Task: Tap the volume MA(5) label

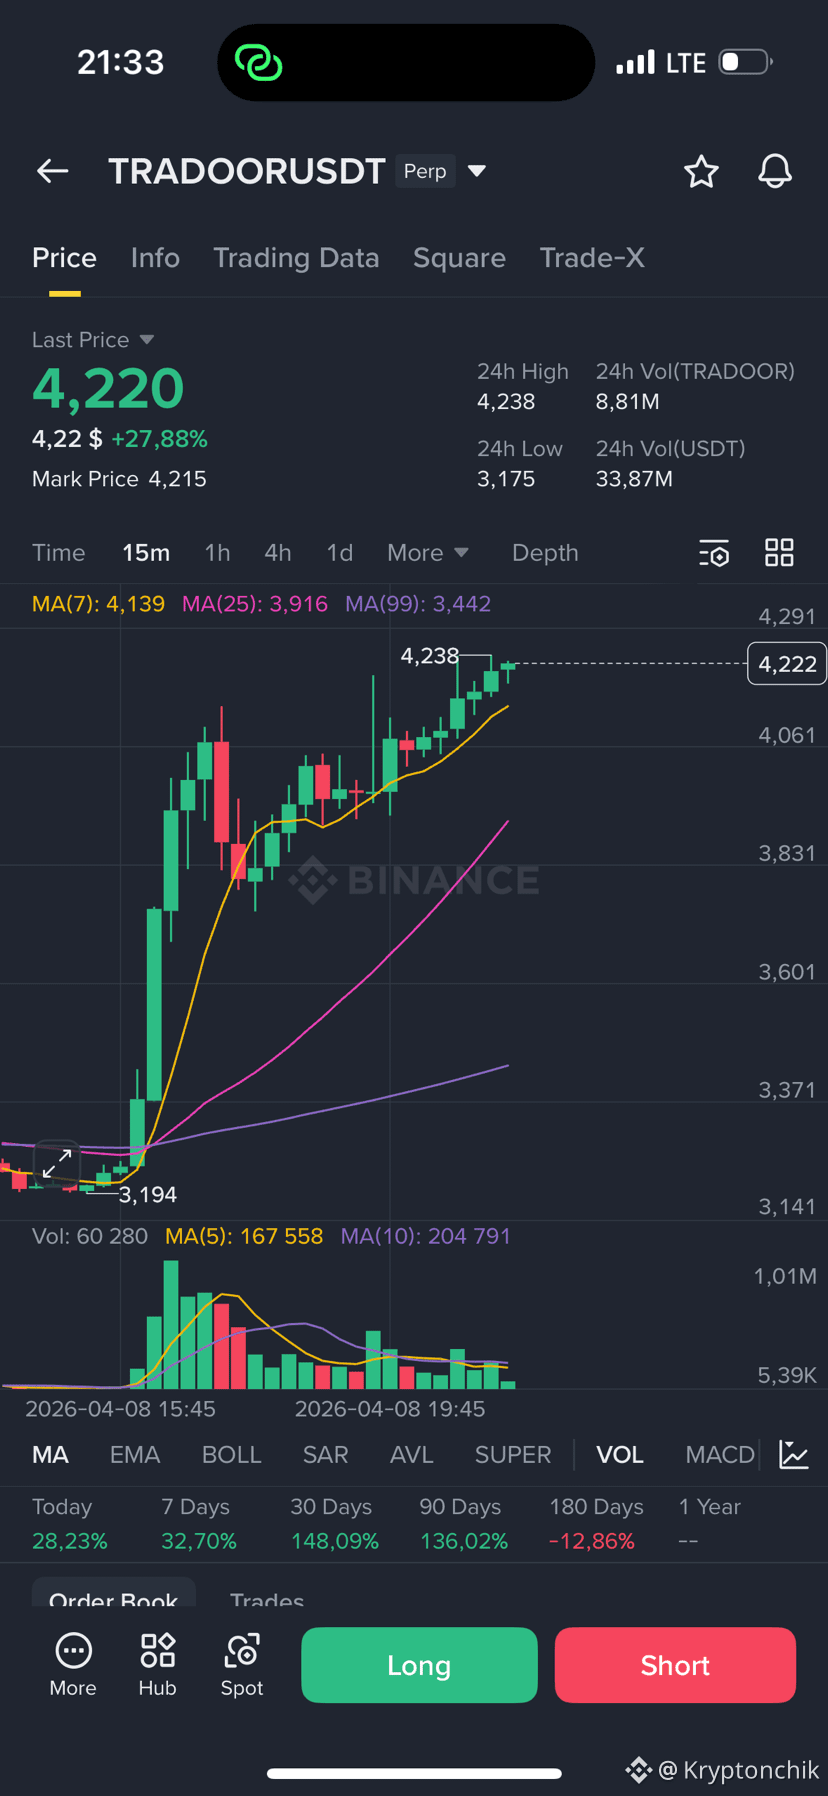Action: [x=244, y=1236]
